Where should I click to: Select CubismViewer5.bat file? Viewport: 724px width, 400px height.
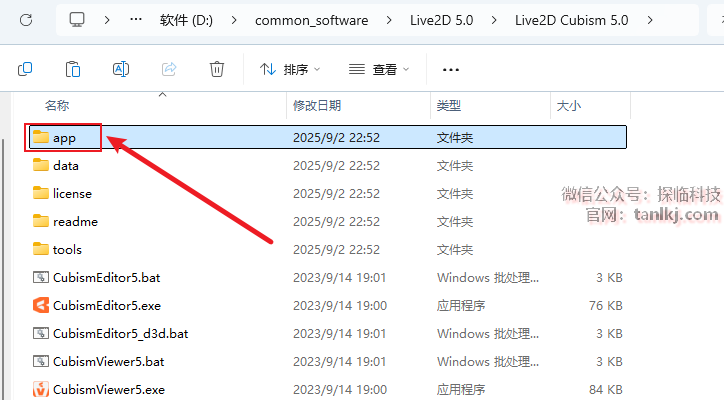coord(109,362)
